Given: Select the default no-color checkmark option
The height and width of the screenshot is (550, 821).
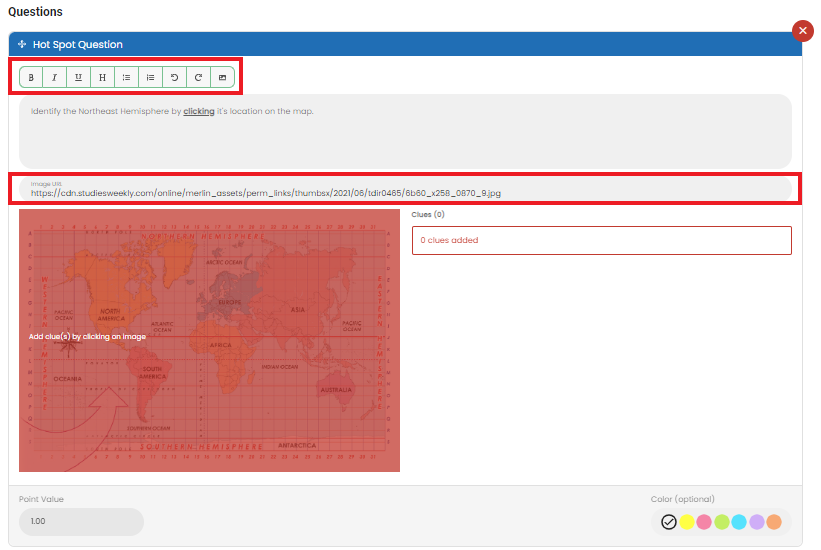Looking at the screenshot, I should pyautogui.click(x=669, y=522).
